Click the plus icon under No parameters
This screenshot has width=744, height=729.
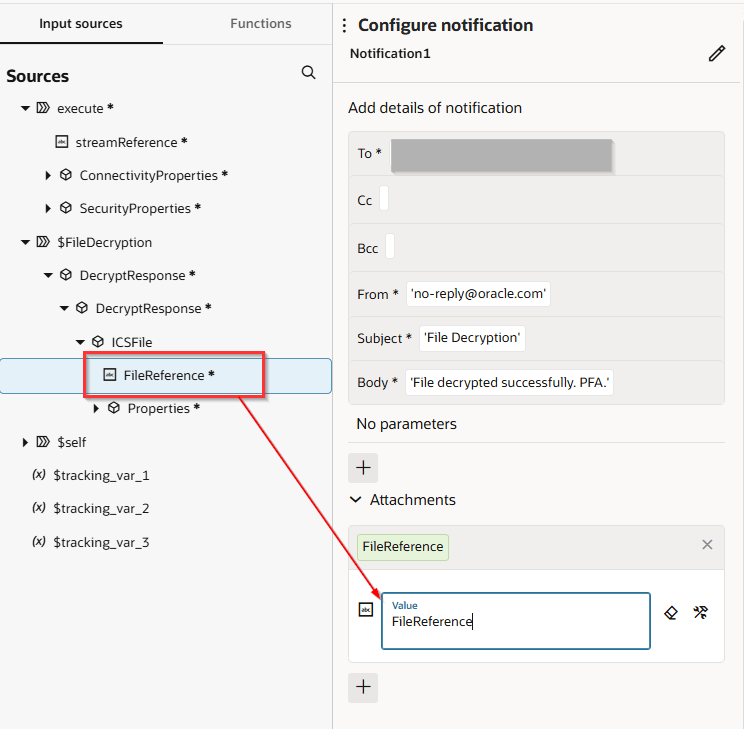click(363, 467)
